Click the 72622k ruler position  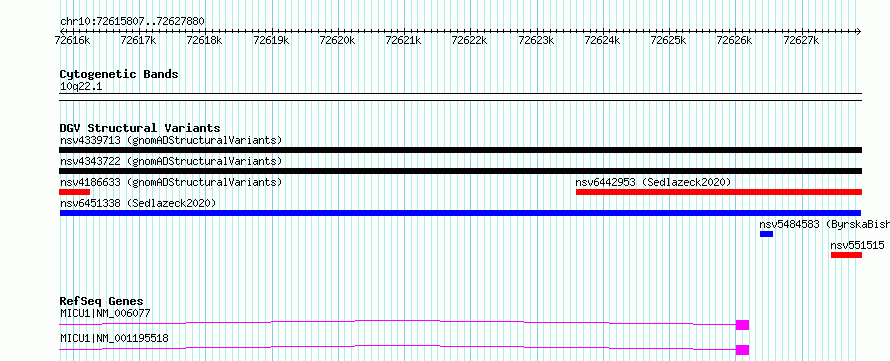[469, 40]
